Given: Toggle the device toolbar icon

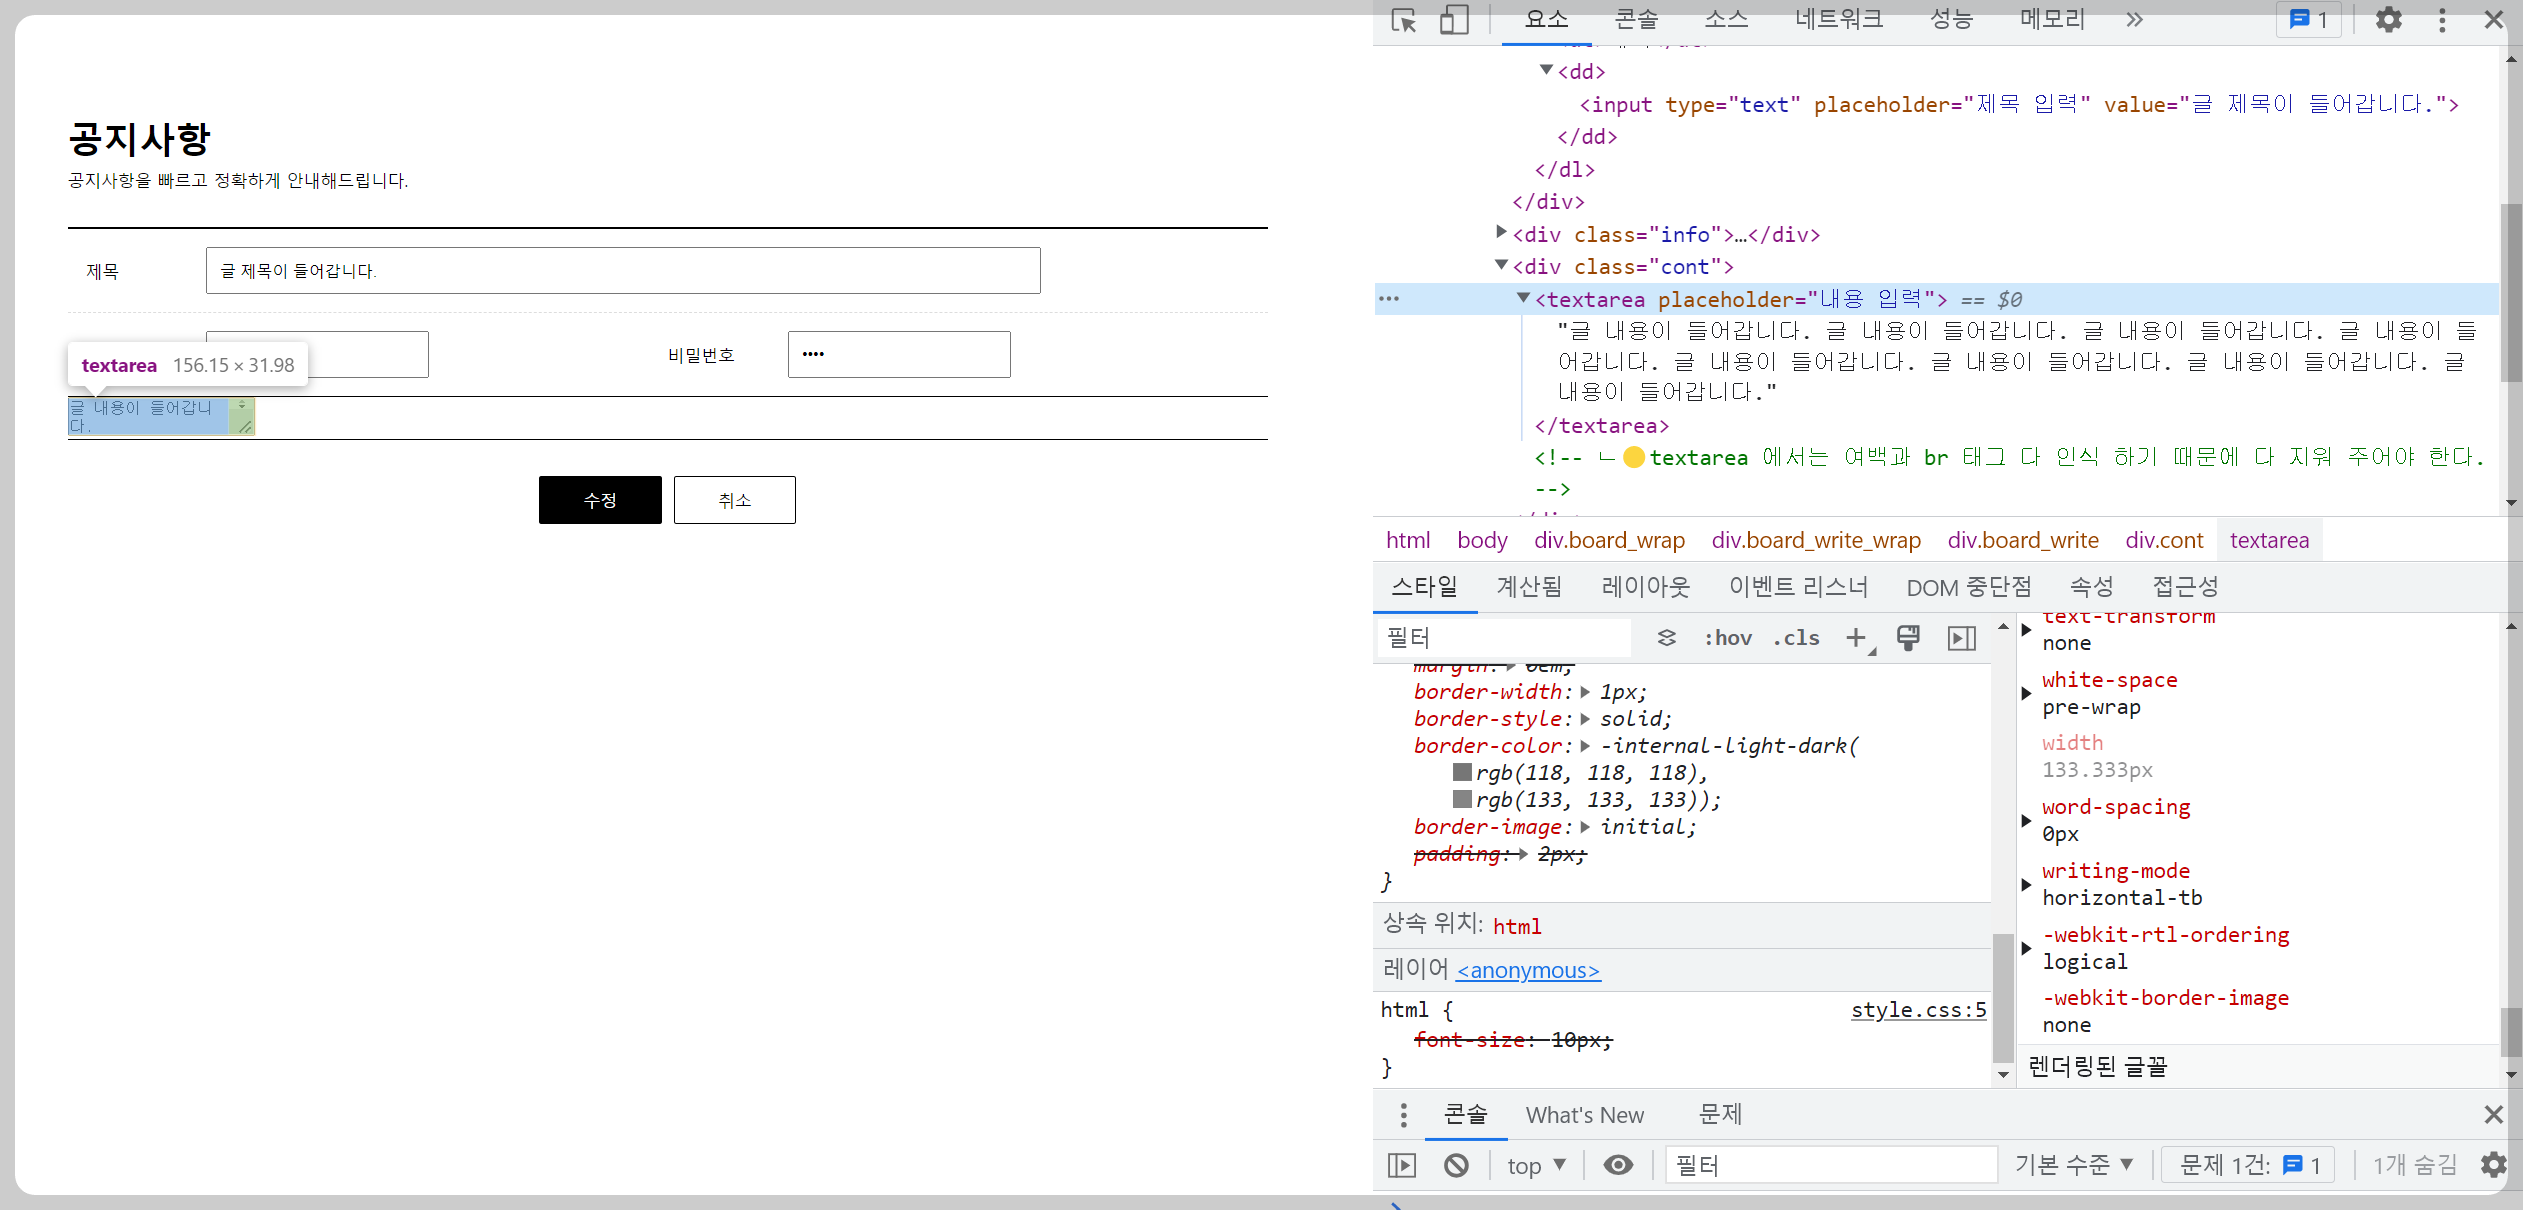Looking at the screenshot, I should [1454, 20].
